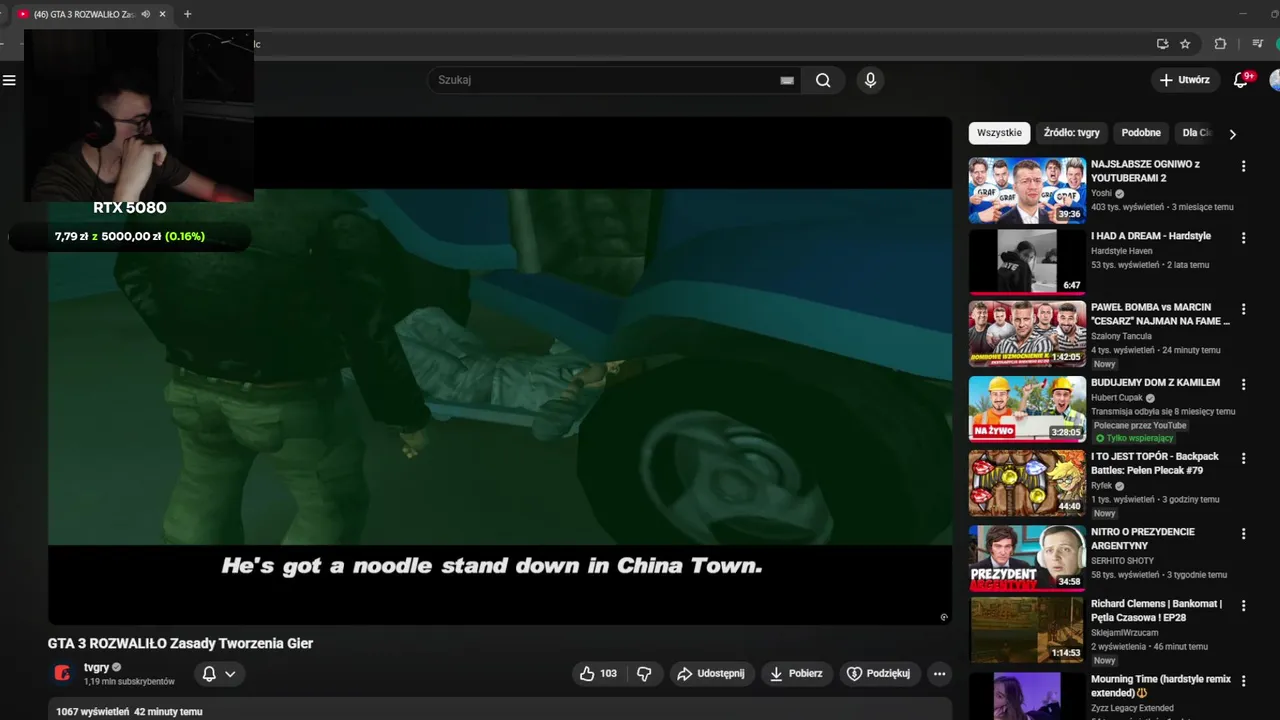Open a new browser tab
Viewport: 1280px width, 720px height.
pos(187,14)
